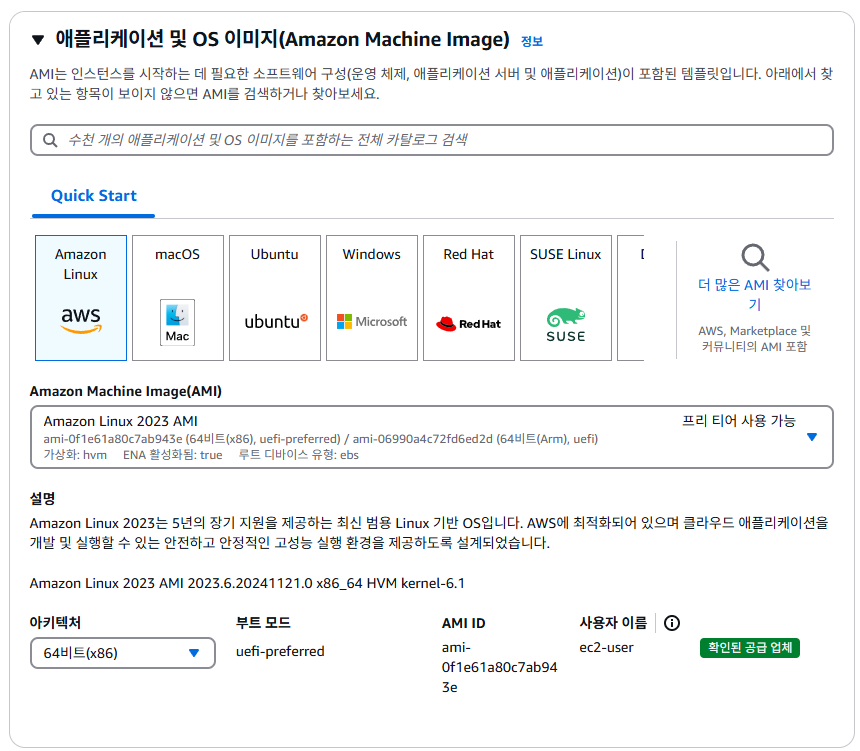
Task: Click the AMI ID value ami-0f1e61a80c7ab943e
Action: [x=499, y=667]
